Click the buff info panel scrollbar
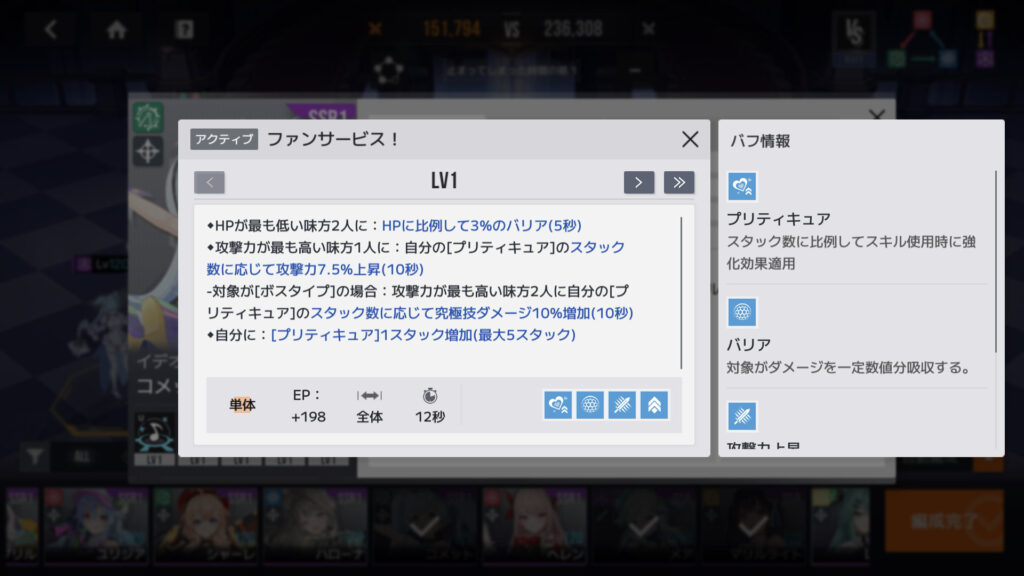The height and width of the screenshot is (576, 1024). [x=996, y=261]
